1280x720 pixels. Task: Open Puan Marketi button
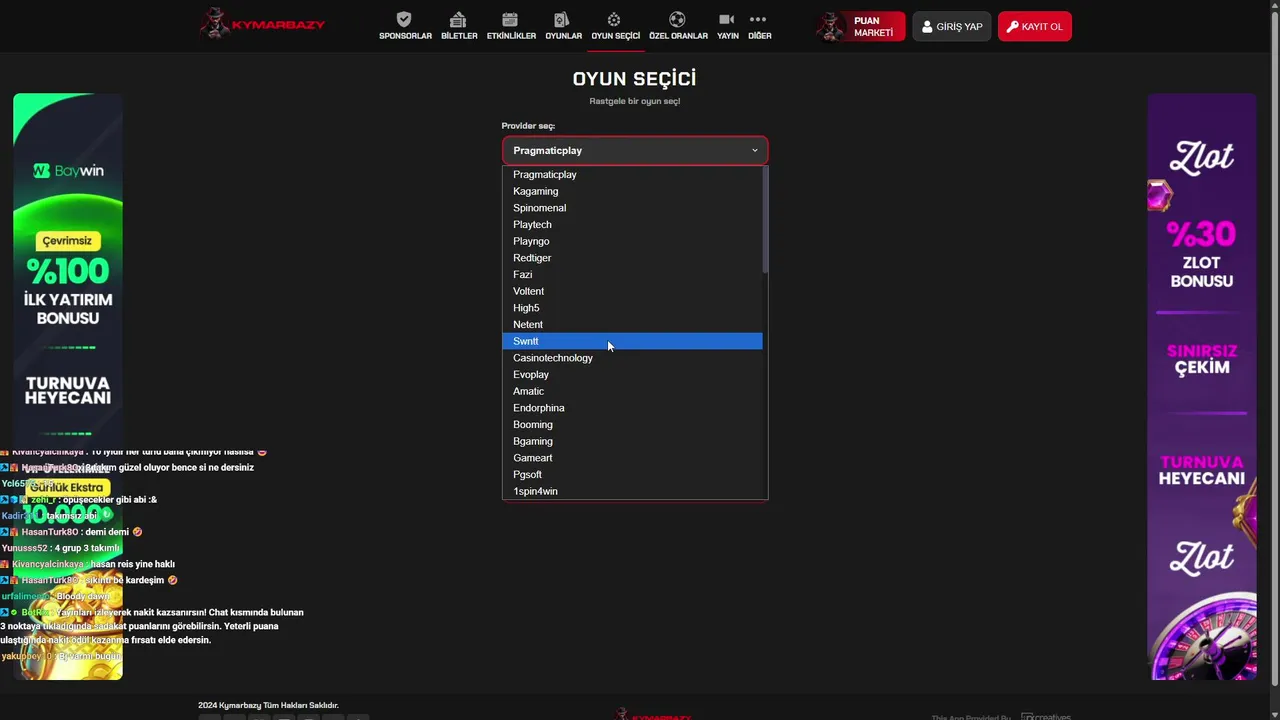[x=860, y=26]
